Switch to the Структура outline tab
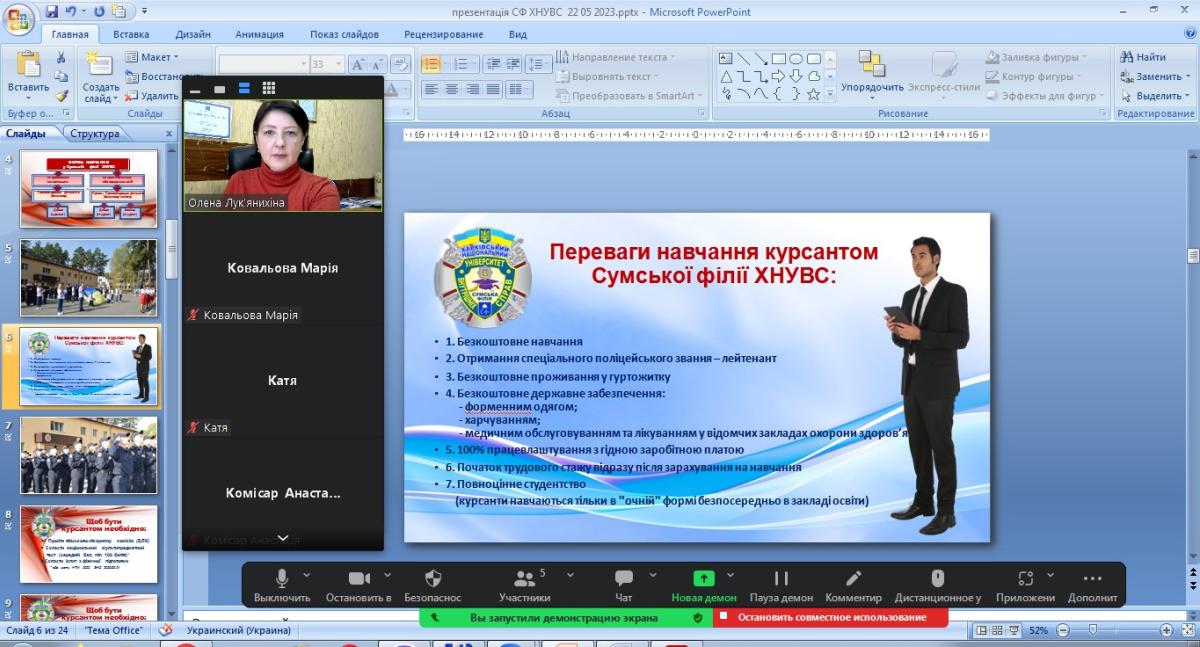The width and height of the screenshot is (1200, 647). [x=95, y=133]
